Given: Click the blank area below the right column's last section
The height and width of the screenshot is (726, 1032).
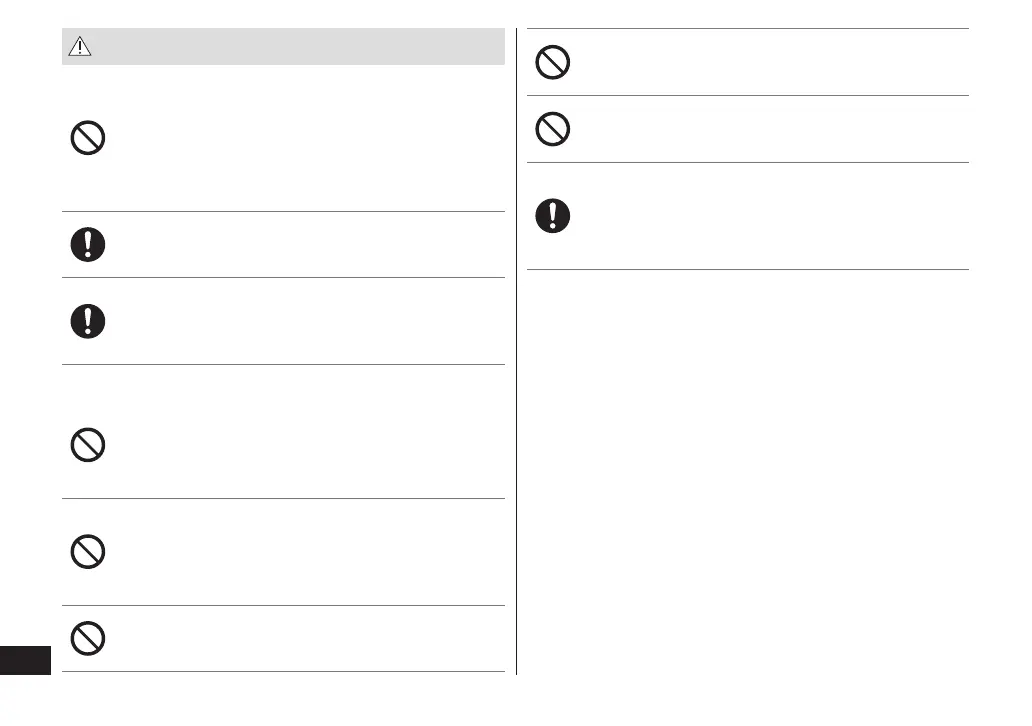Looking at the screenshot, I should [x=747, y=470].
